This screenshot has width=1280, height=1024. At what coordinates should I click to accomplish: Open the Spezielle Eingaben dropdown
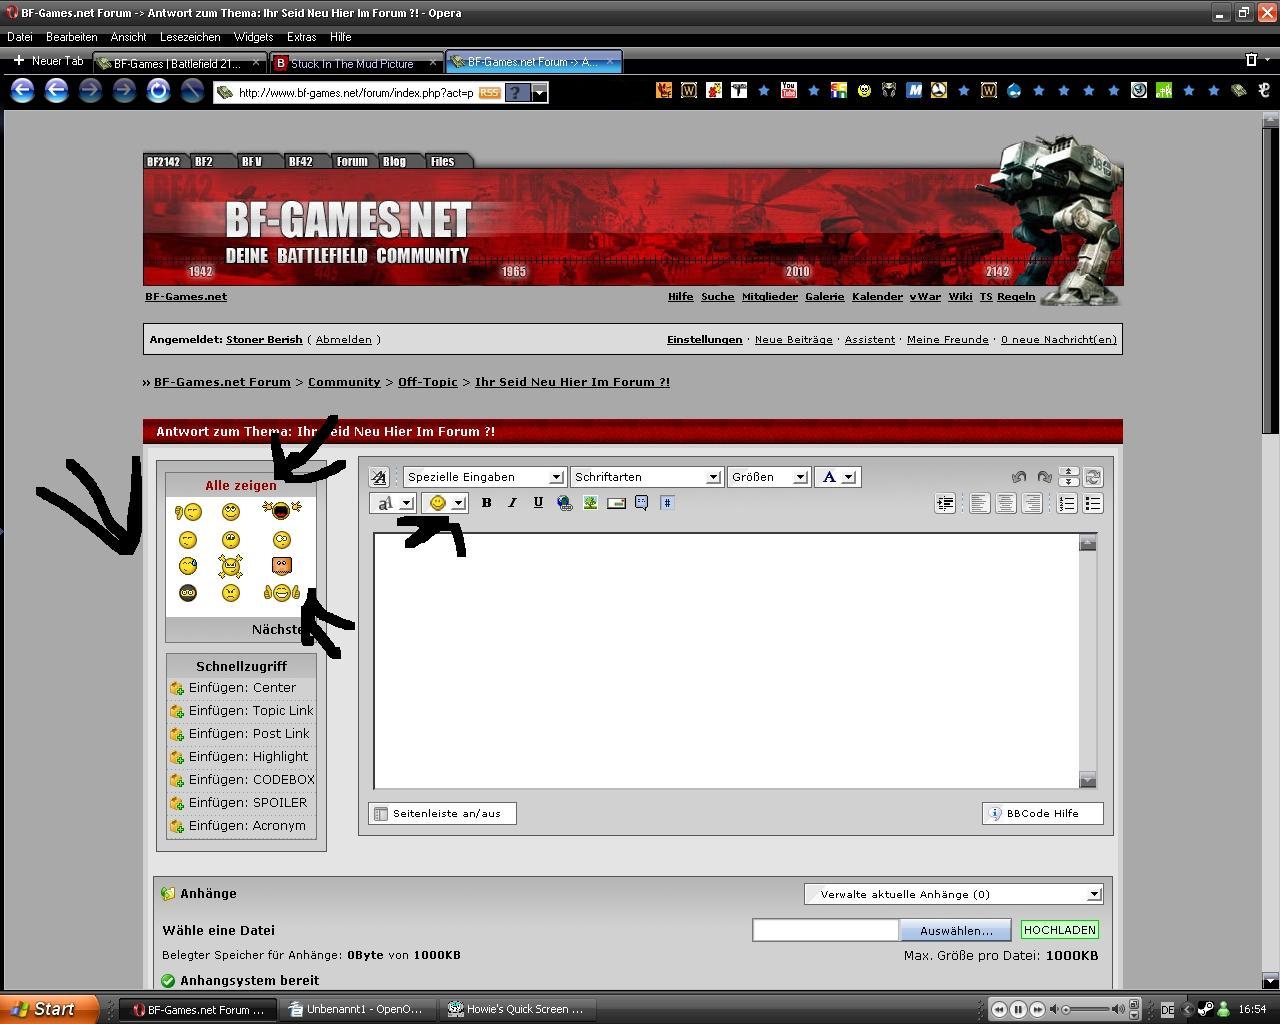pos(484,477)
